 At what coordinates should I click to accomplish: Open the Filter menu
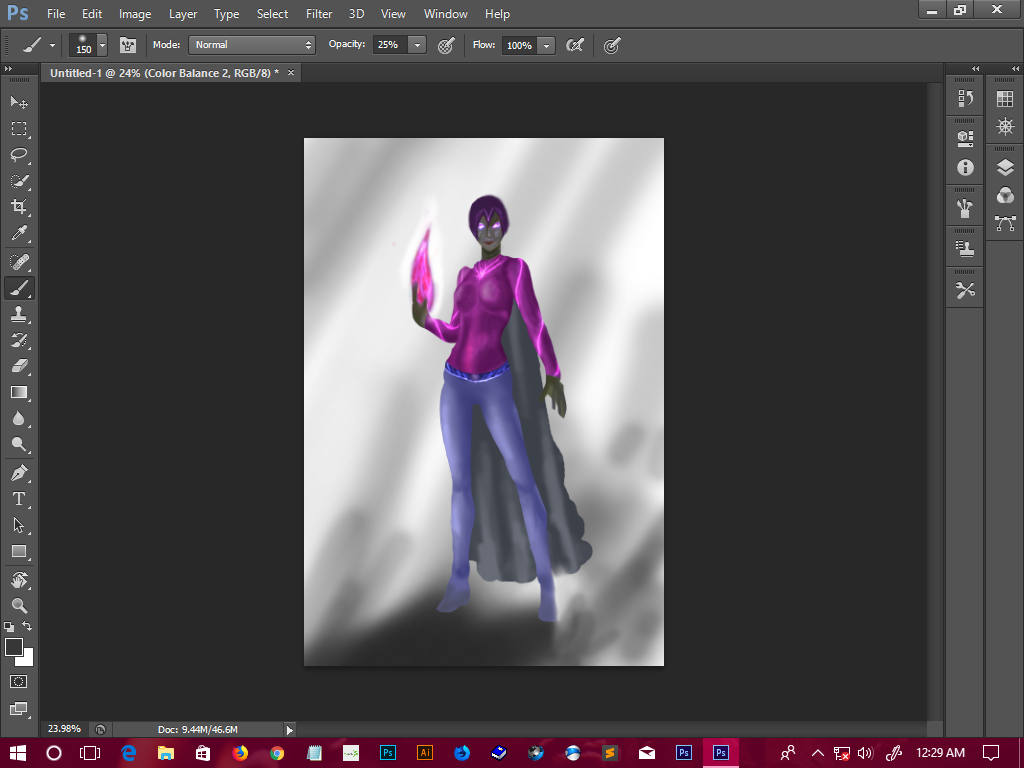319,14
